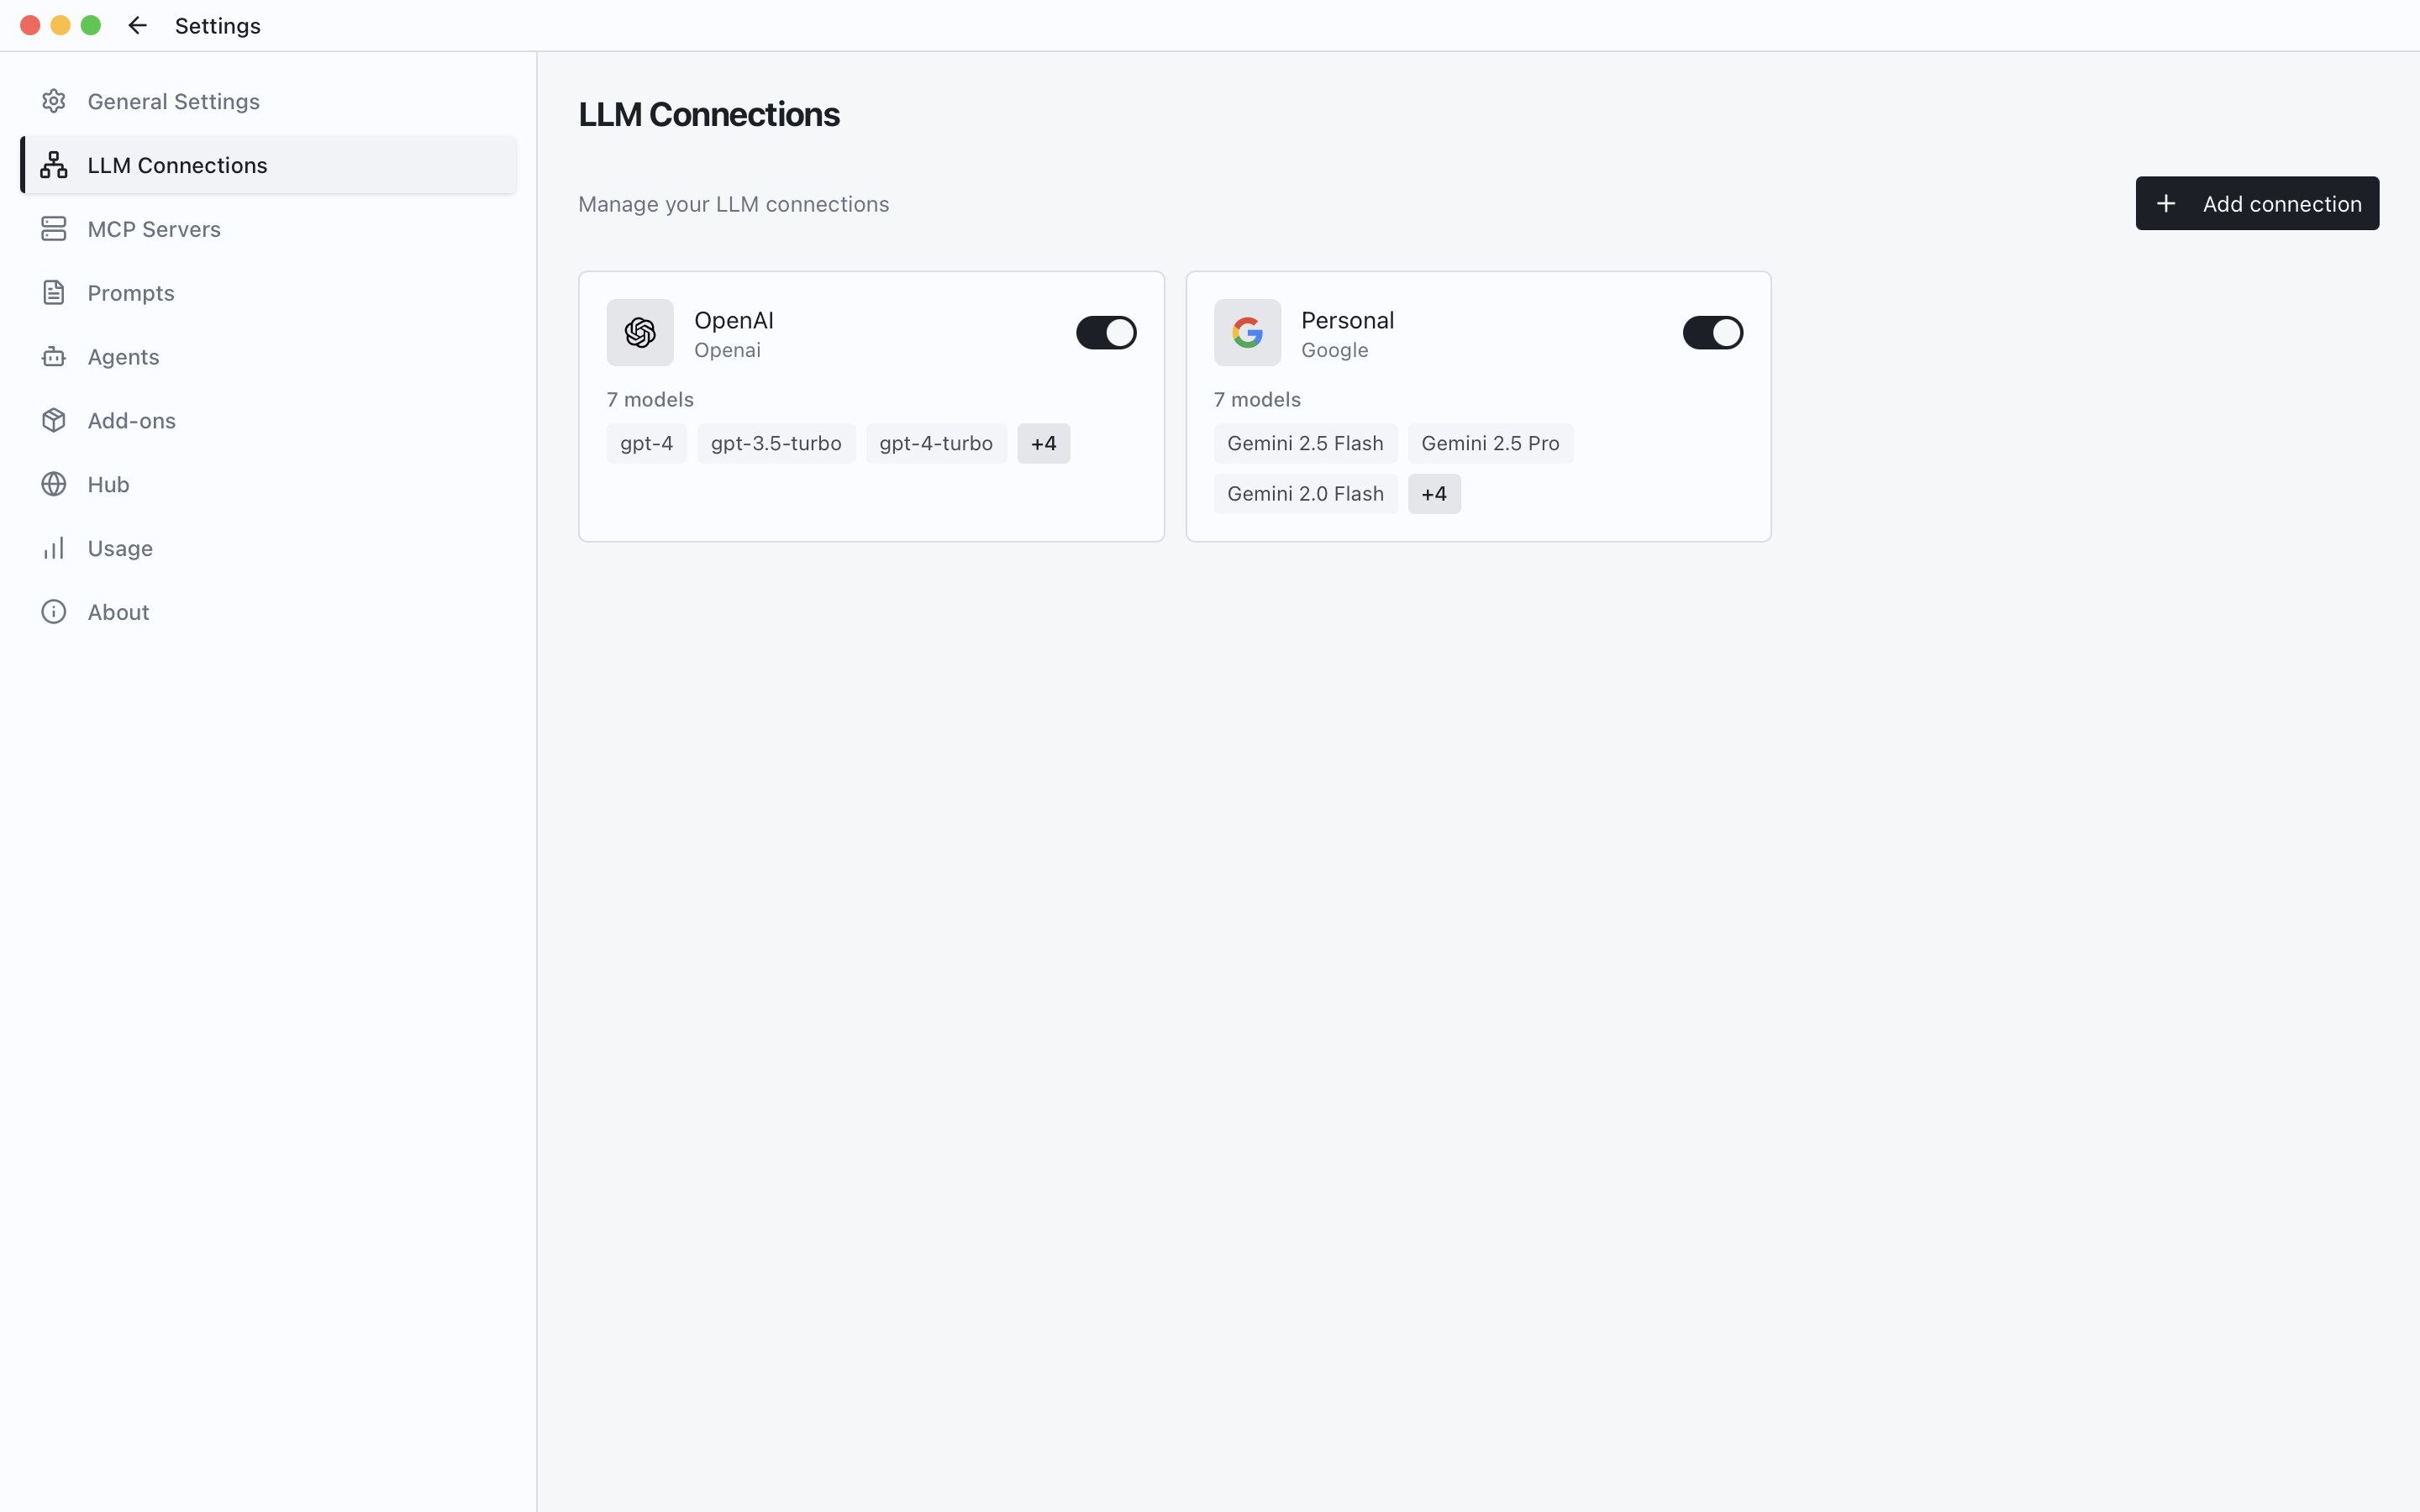Show the +4 hidden Google models
Image resolution: width=2420 pixels, height=1512 pixels.
1434,493
